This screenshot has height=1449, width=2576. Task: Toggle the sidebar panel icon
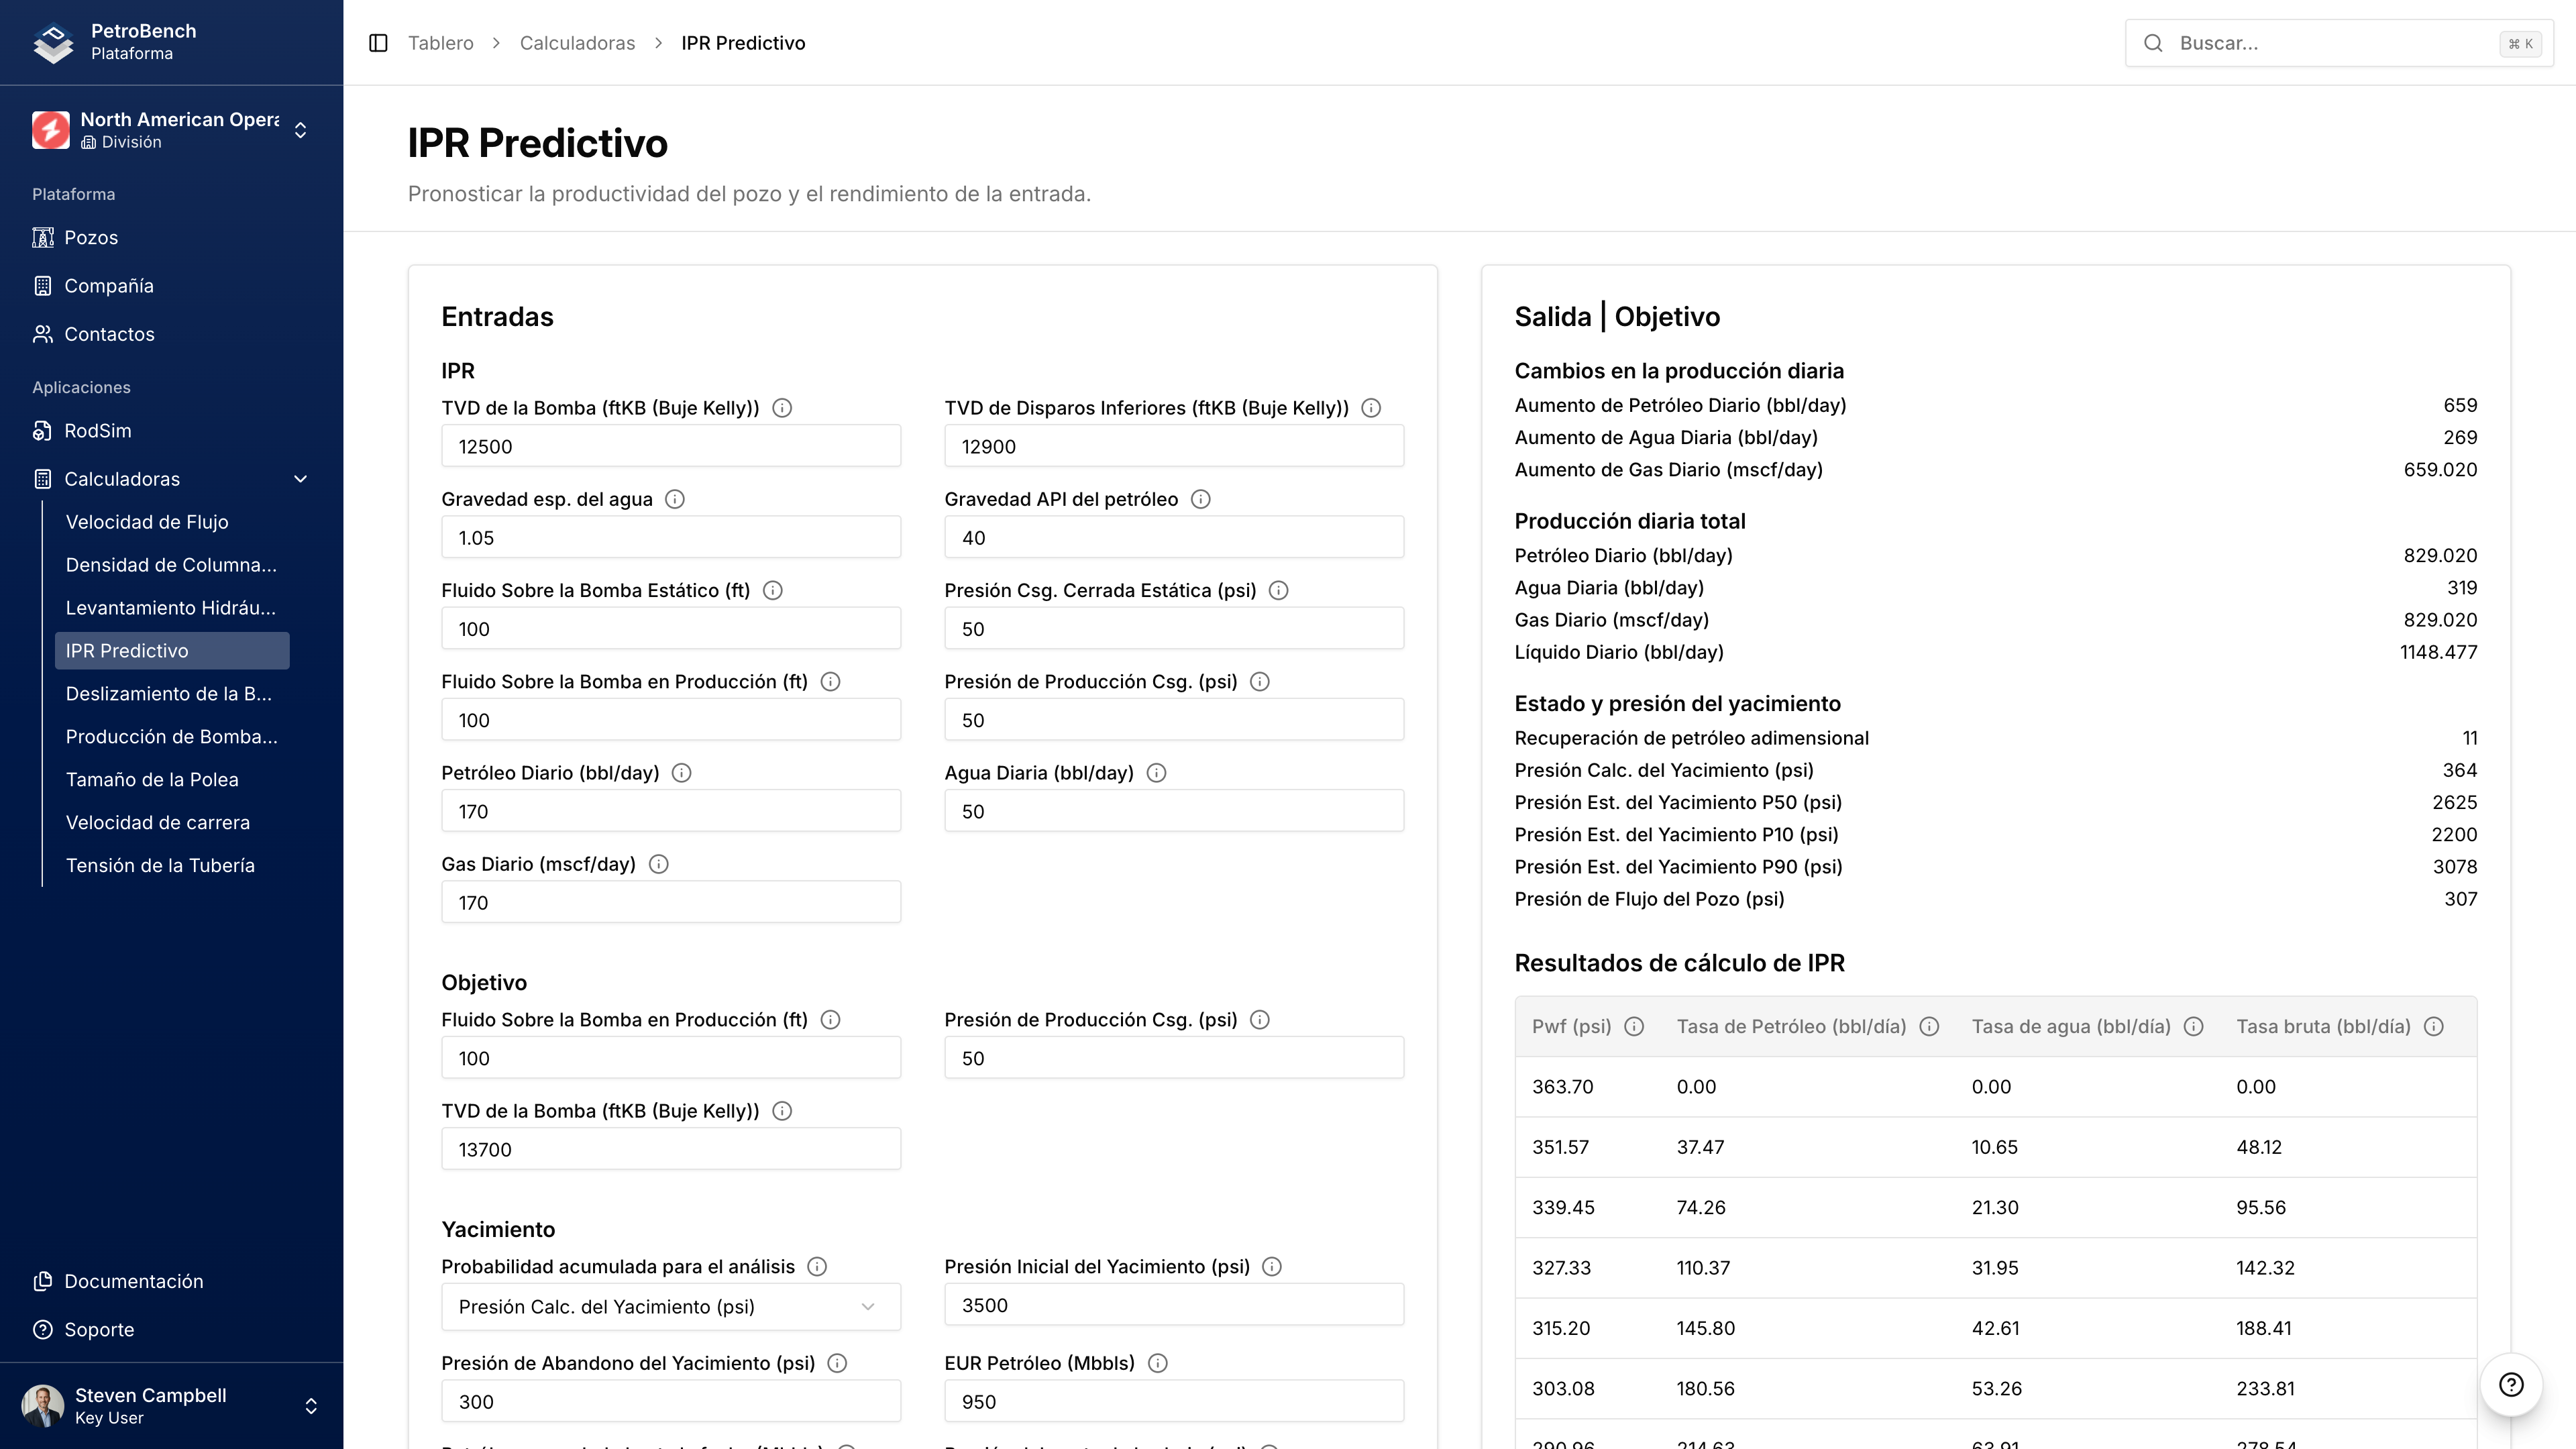[378, 43]
